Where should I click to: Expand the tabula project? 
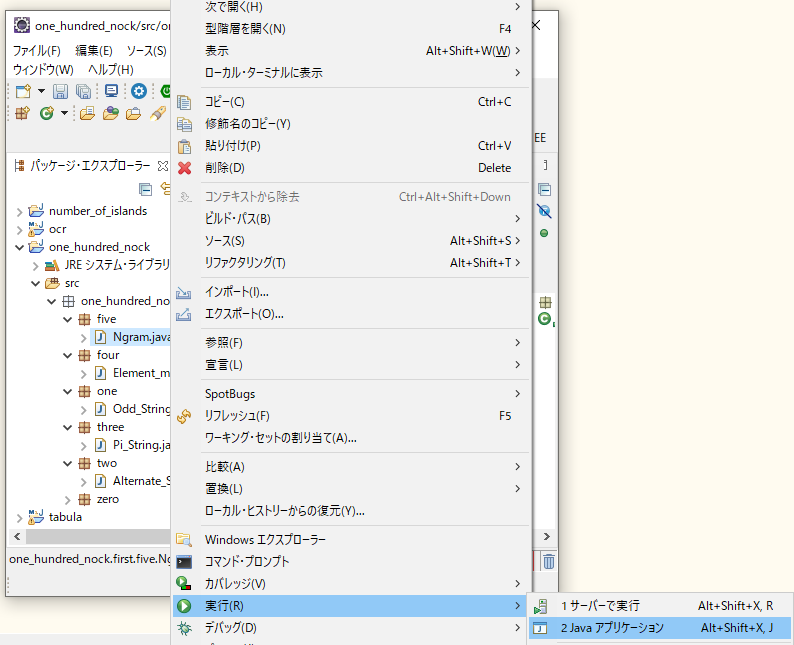[19, 517]
